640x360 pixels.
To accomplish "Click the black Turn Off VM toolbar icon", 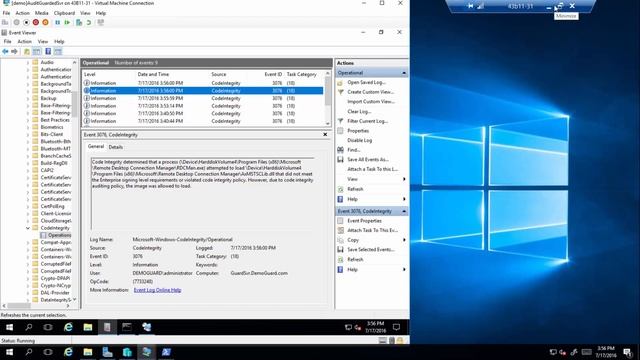I will 26,22.
